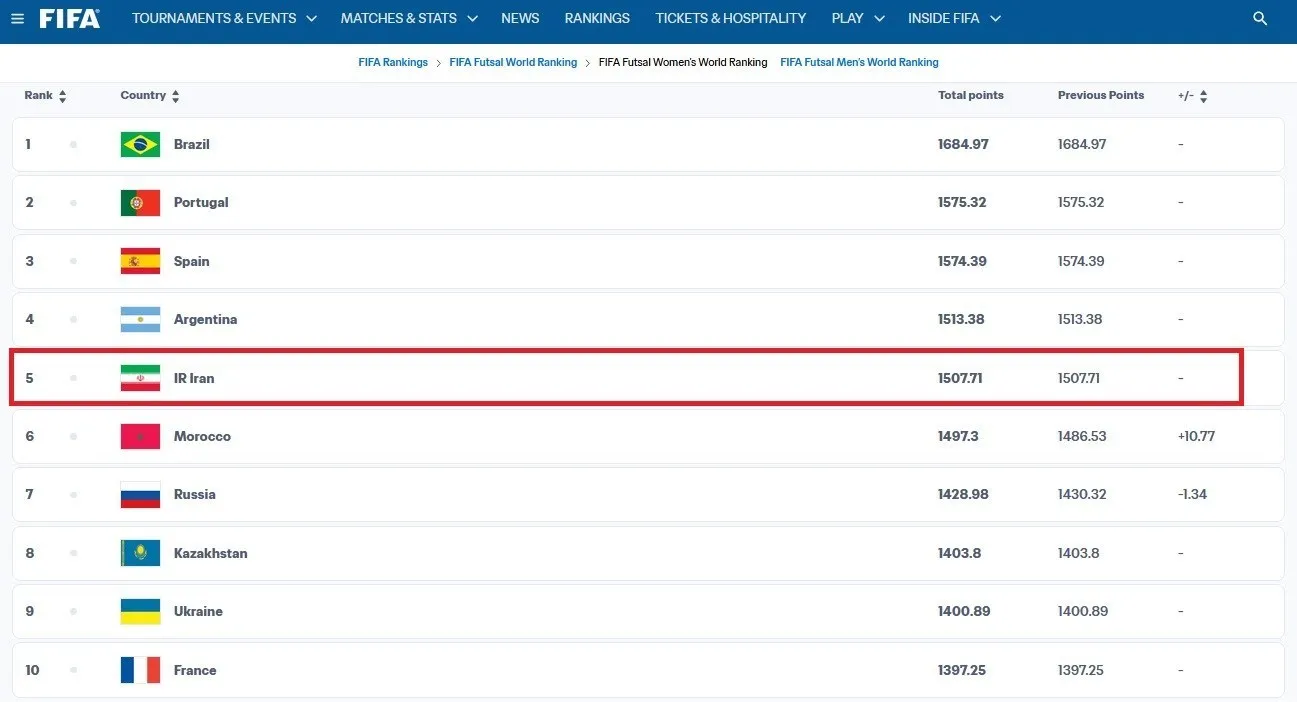1297x702 pixels.
Task: Click the IR Iran flag icon
Action: (140, 378)
